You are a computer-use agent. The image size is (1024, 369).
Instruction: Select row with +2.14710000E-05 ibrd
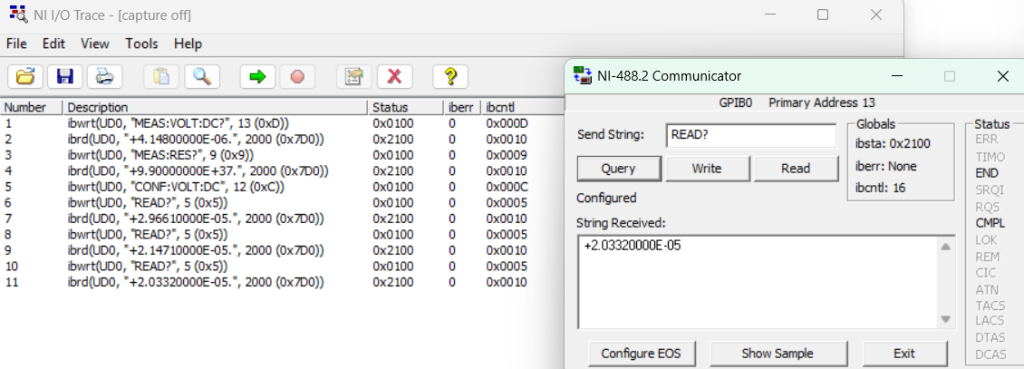pos(281,251)
